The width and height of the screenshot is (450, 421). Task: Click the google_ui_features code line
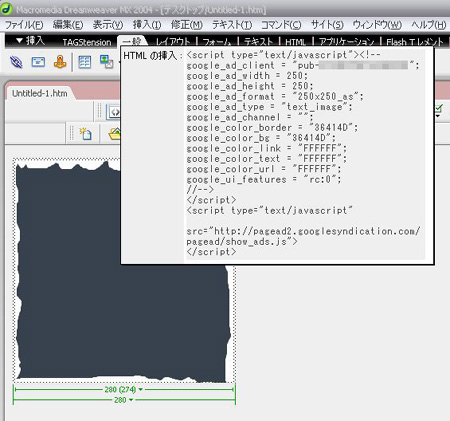(x=264, y=179)
